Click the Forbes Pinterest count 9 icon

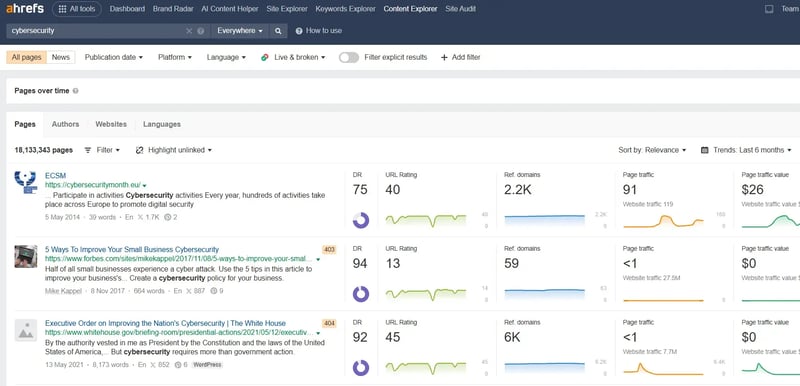coord(214,291)
